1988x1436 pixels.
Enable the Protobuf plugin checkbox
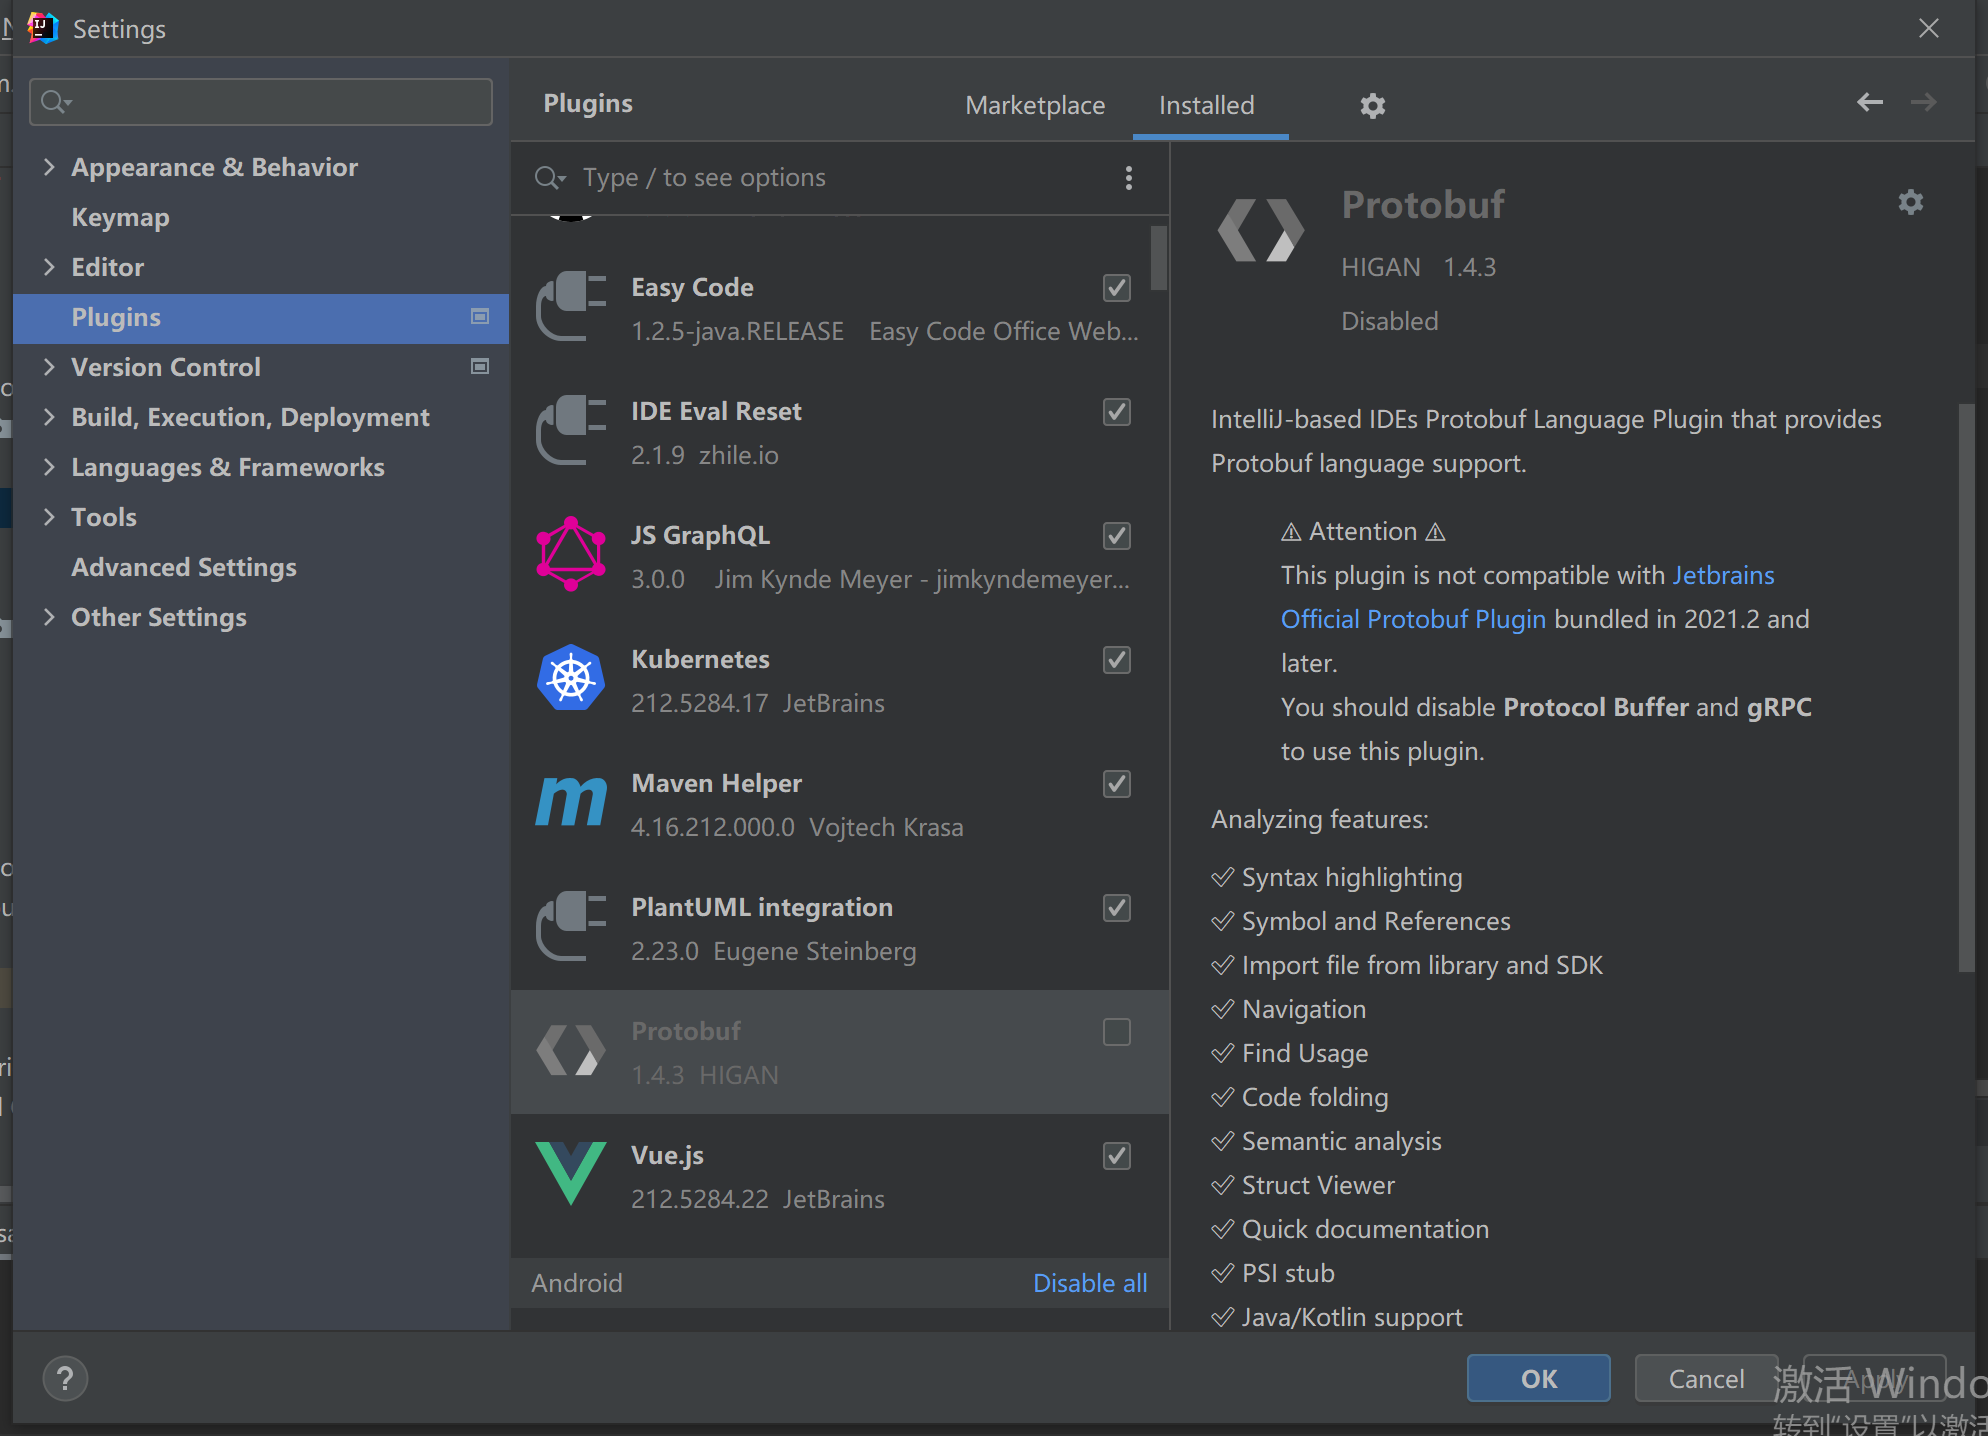coord(1116,1032)
